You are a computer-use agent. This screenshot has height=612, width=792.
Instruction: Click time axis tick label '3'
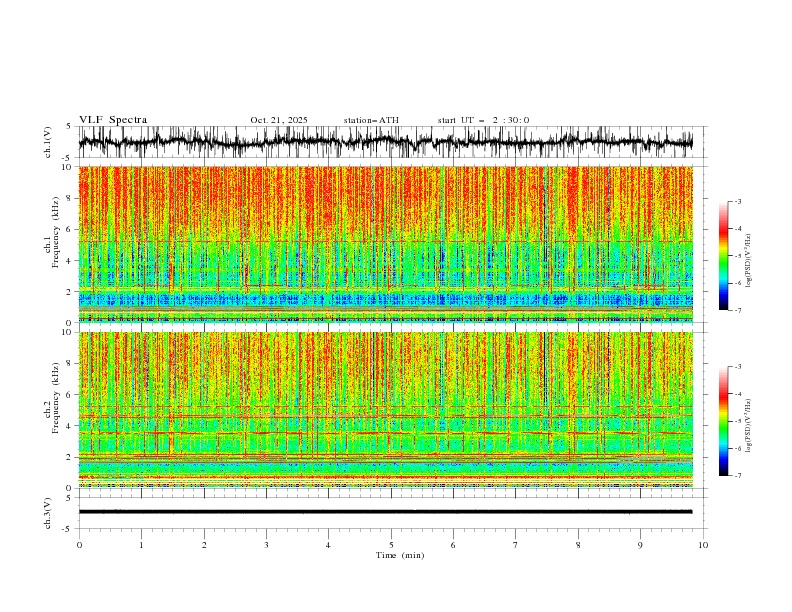point(266,545)
